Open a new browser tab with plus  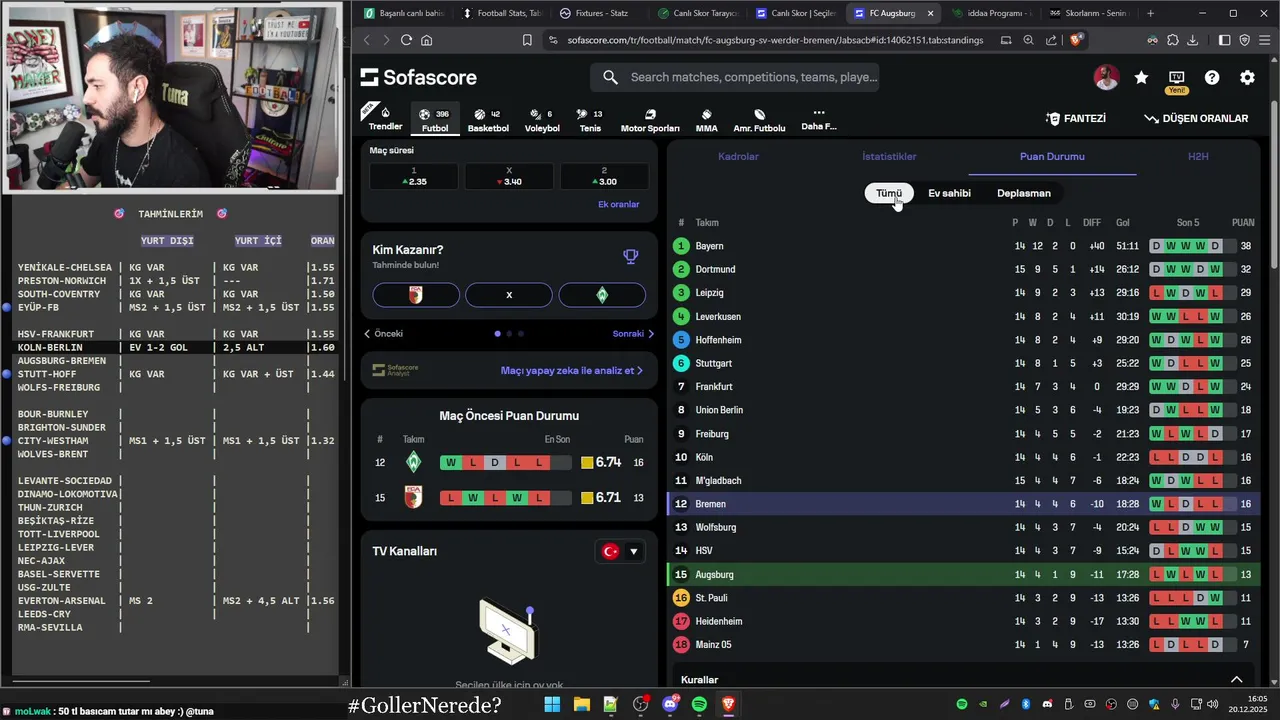(x=1150, y=13)
